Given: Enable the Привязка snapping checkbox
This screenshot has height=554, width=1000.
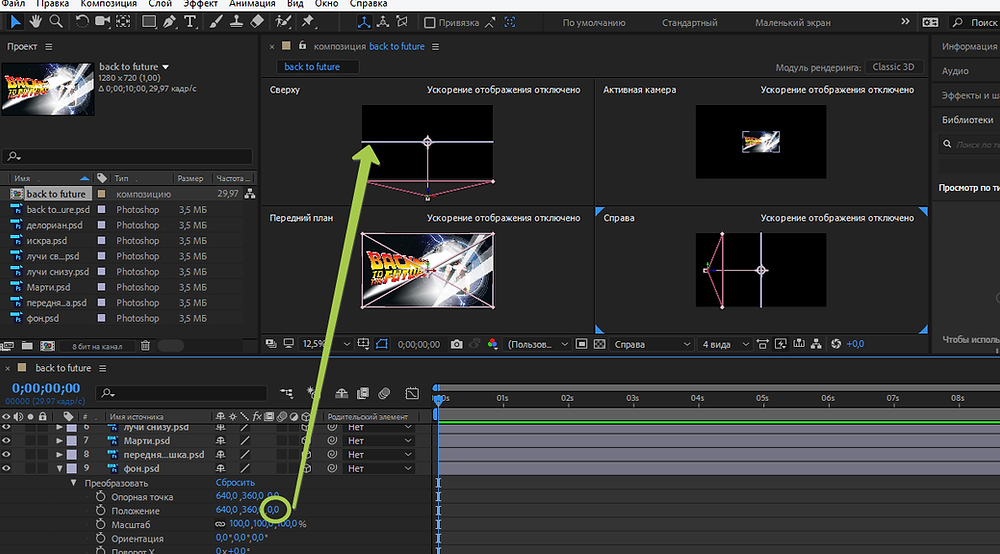Looking at the screenshot, I should (430, 23).
